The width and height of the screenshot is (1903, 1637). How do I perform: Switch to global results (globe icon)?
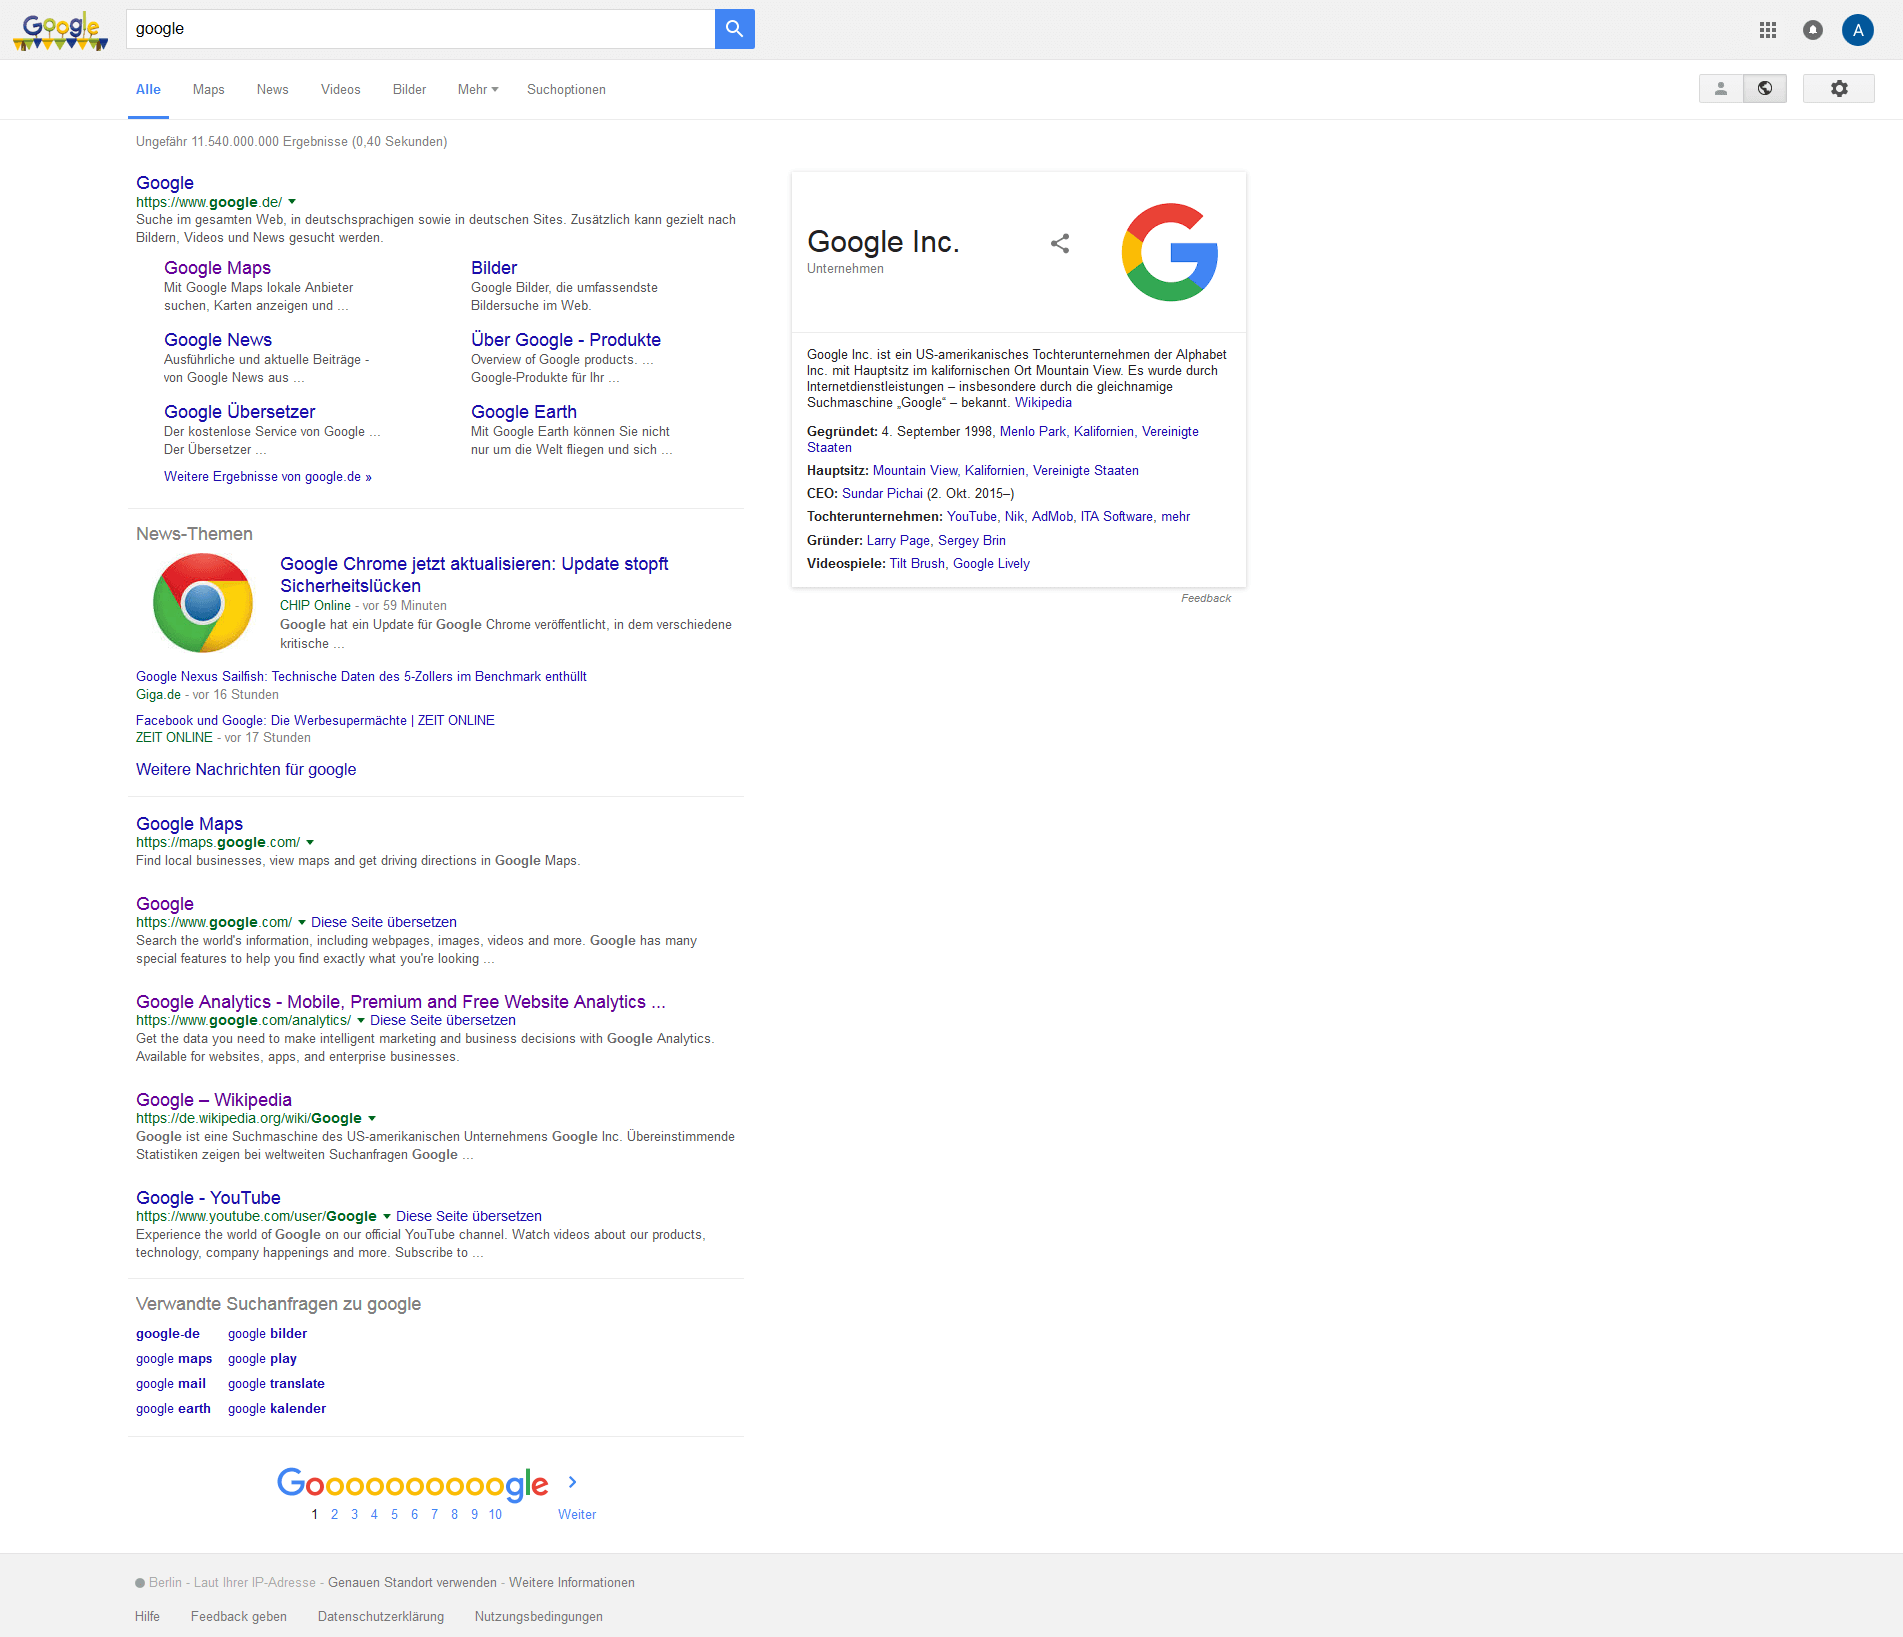point(1765,89)
